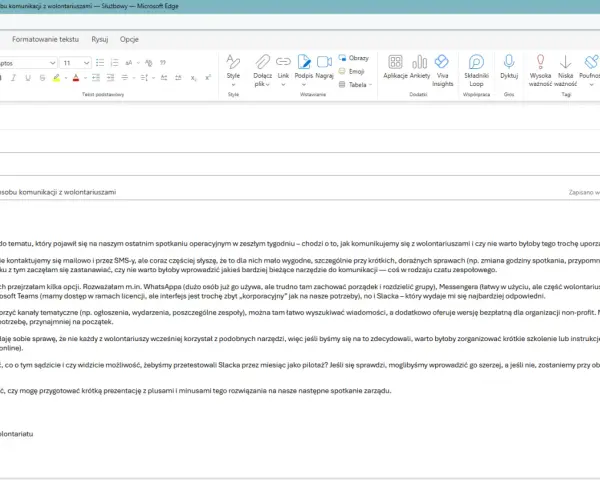
Task: Decrease the paragraph indent
Action: 96,78
